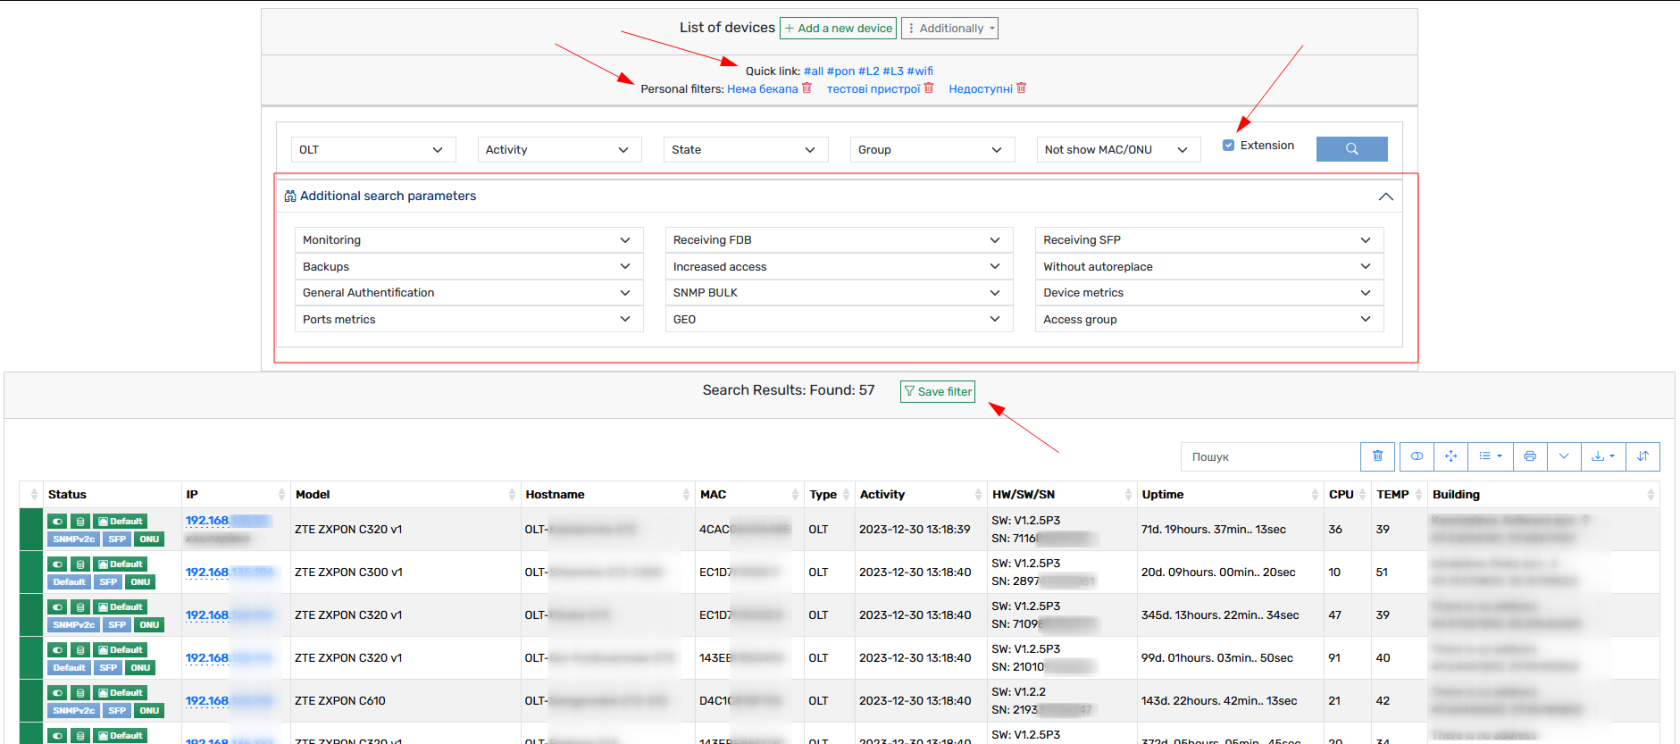Delete the 'Нема бекапа' personal filter

pos(807,88)
